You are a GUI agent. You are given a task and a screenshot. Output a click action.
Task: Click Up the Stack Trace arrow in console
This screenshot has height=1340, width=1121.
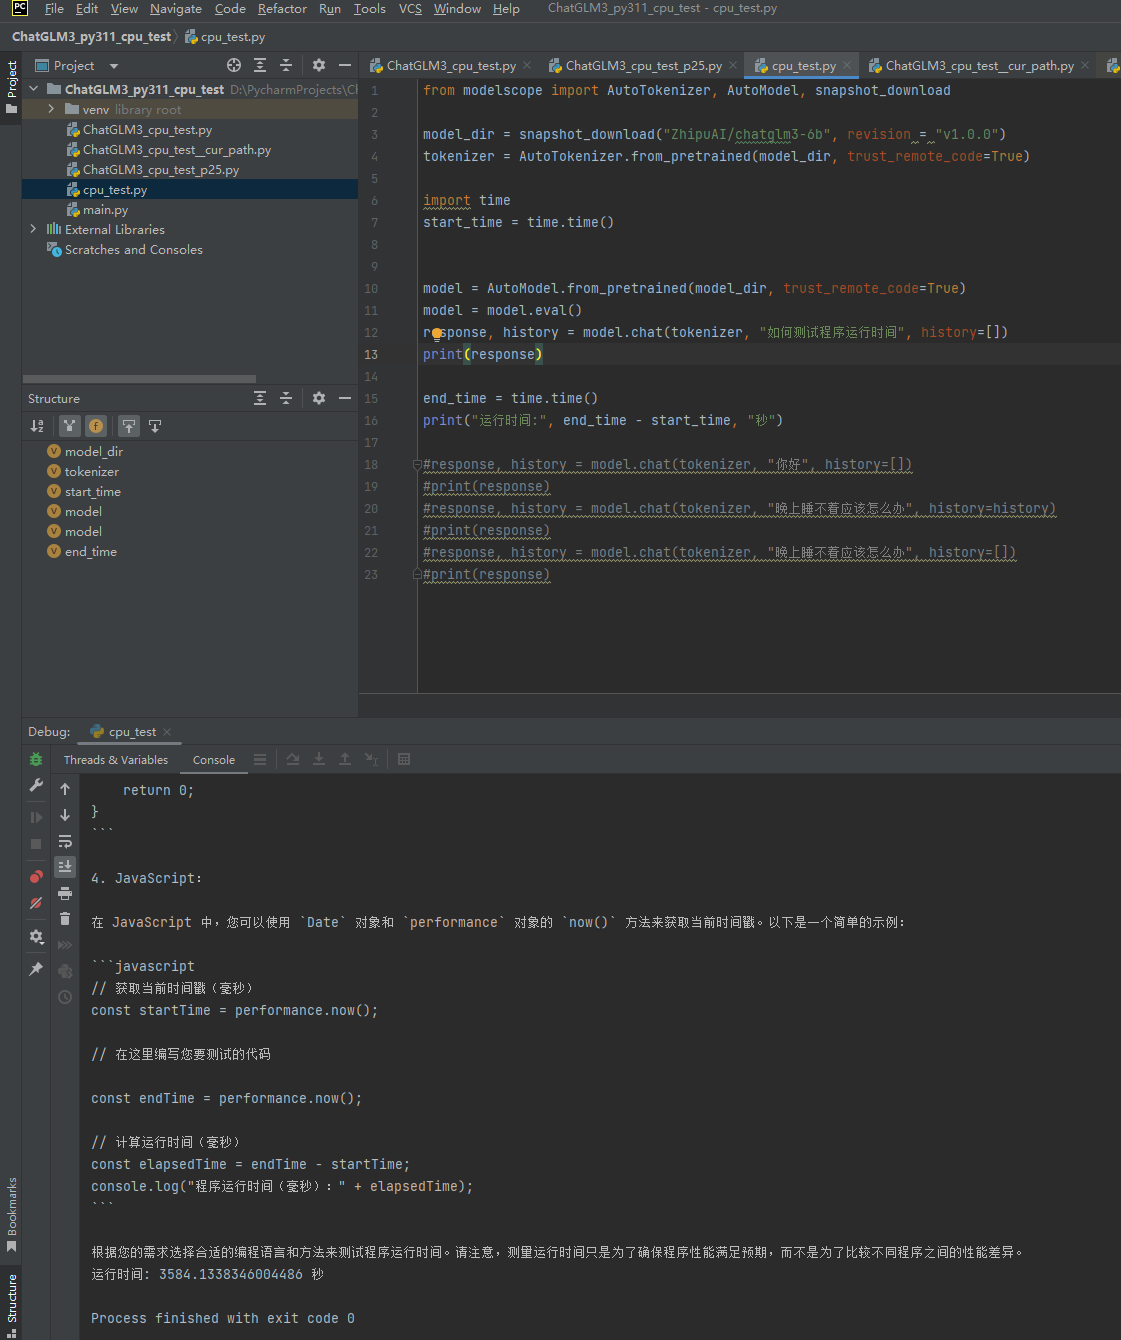[65, 790]
